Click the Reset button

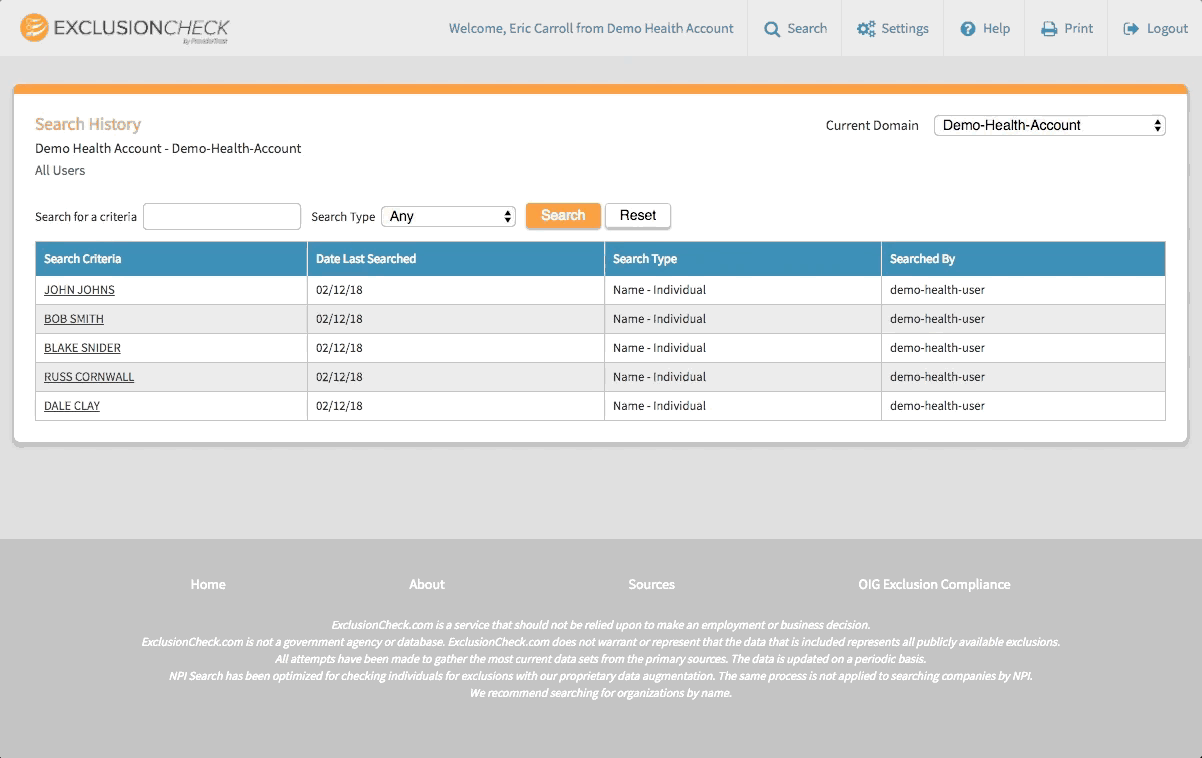pos(638,216)
